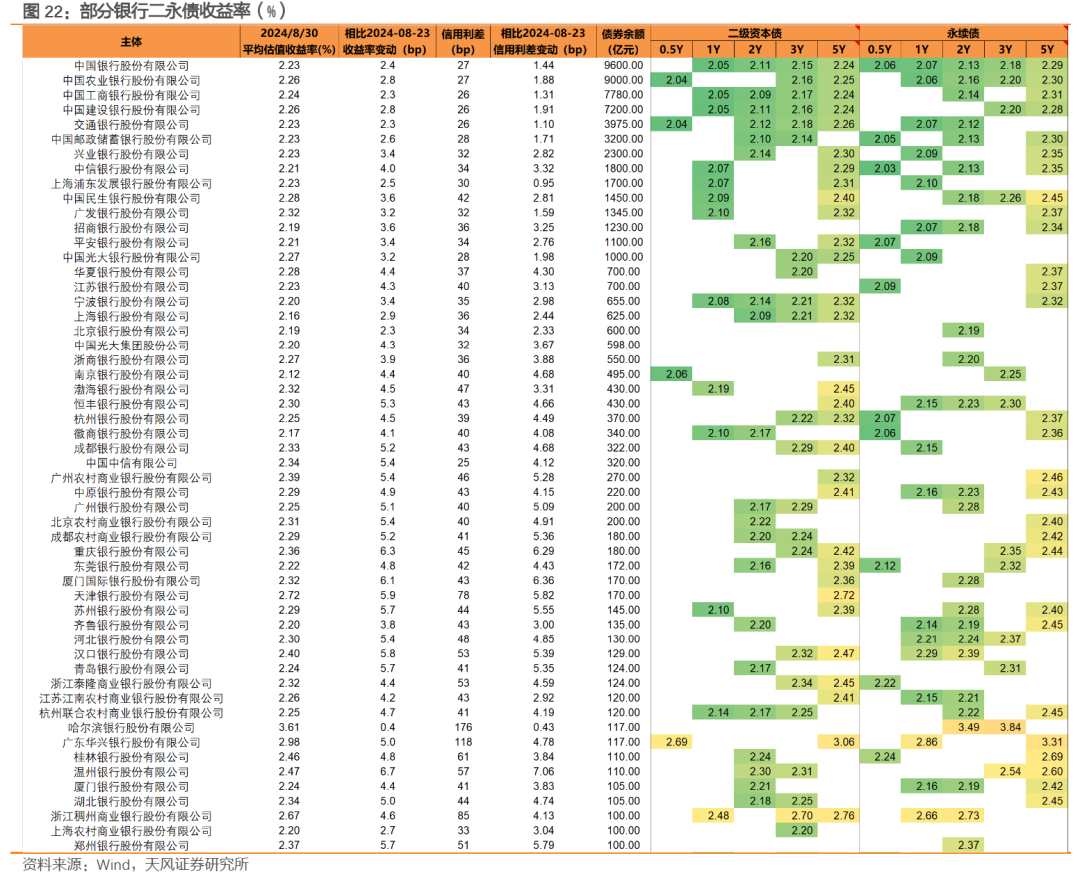The height and width of the screenshot is (881, 1080).
Task: Click 平安银行股份有限公司 row name
Action: 131,242
